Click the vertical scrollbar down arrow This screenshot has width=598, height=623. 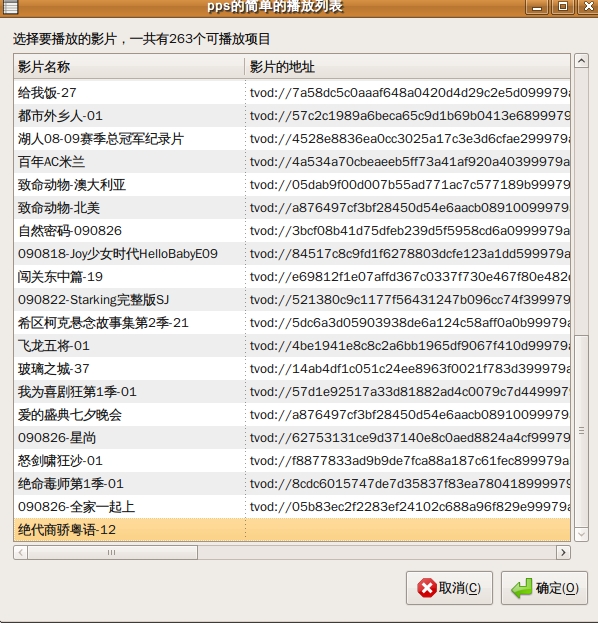(581, 534)
